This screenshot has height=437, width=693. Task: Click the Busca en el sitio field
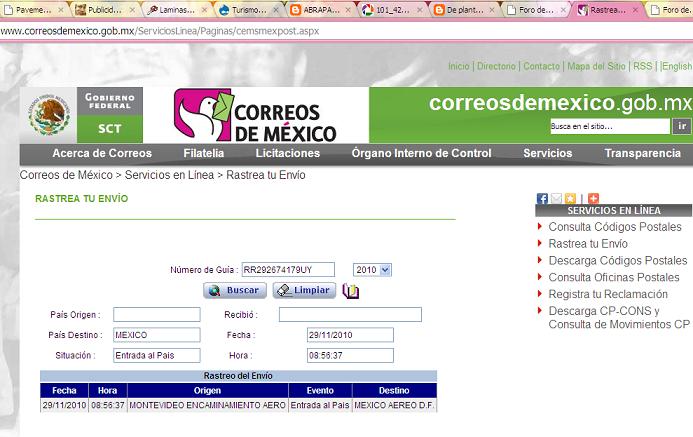click(x=610, y=126)
